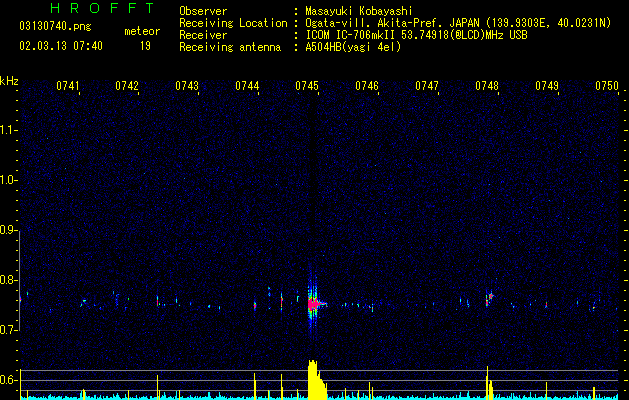
Task: Click the timestamp 02.03.13 07:40
Action: (61, 46)
